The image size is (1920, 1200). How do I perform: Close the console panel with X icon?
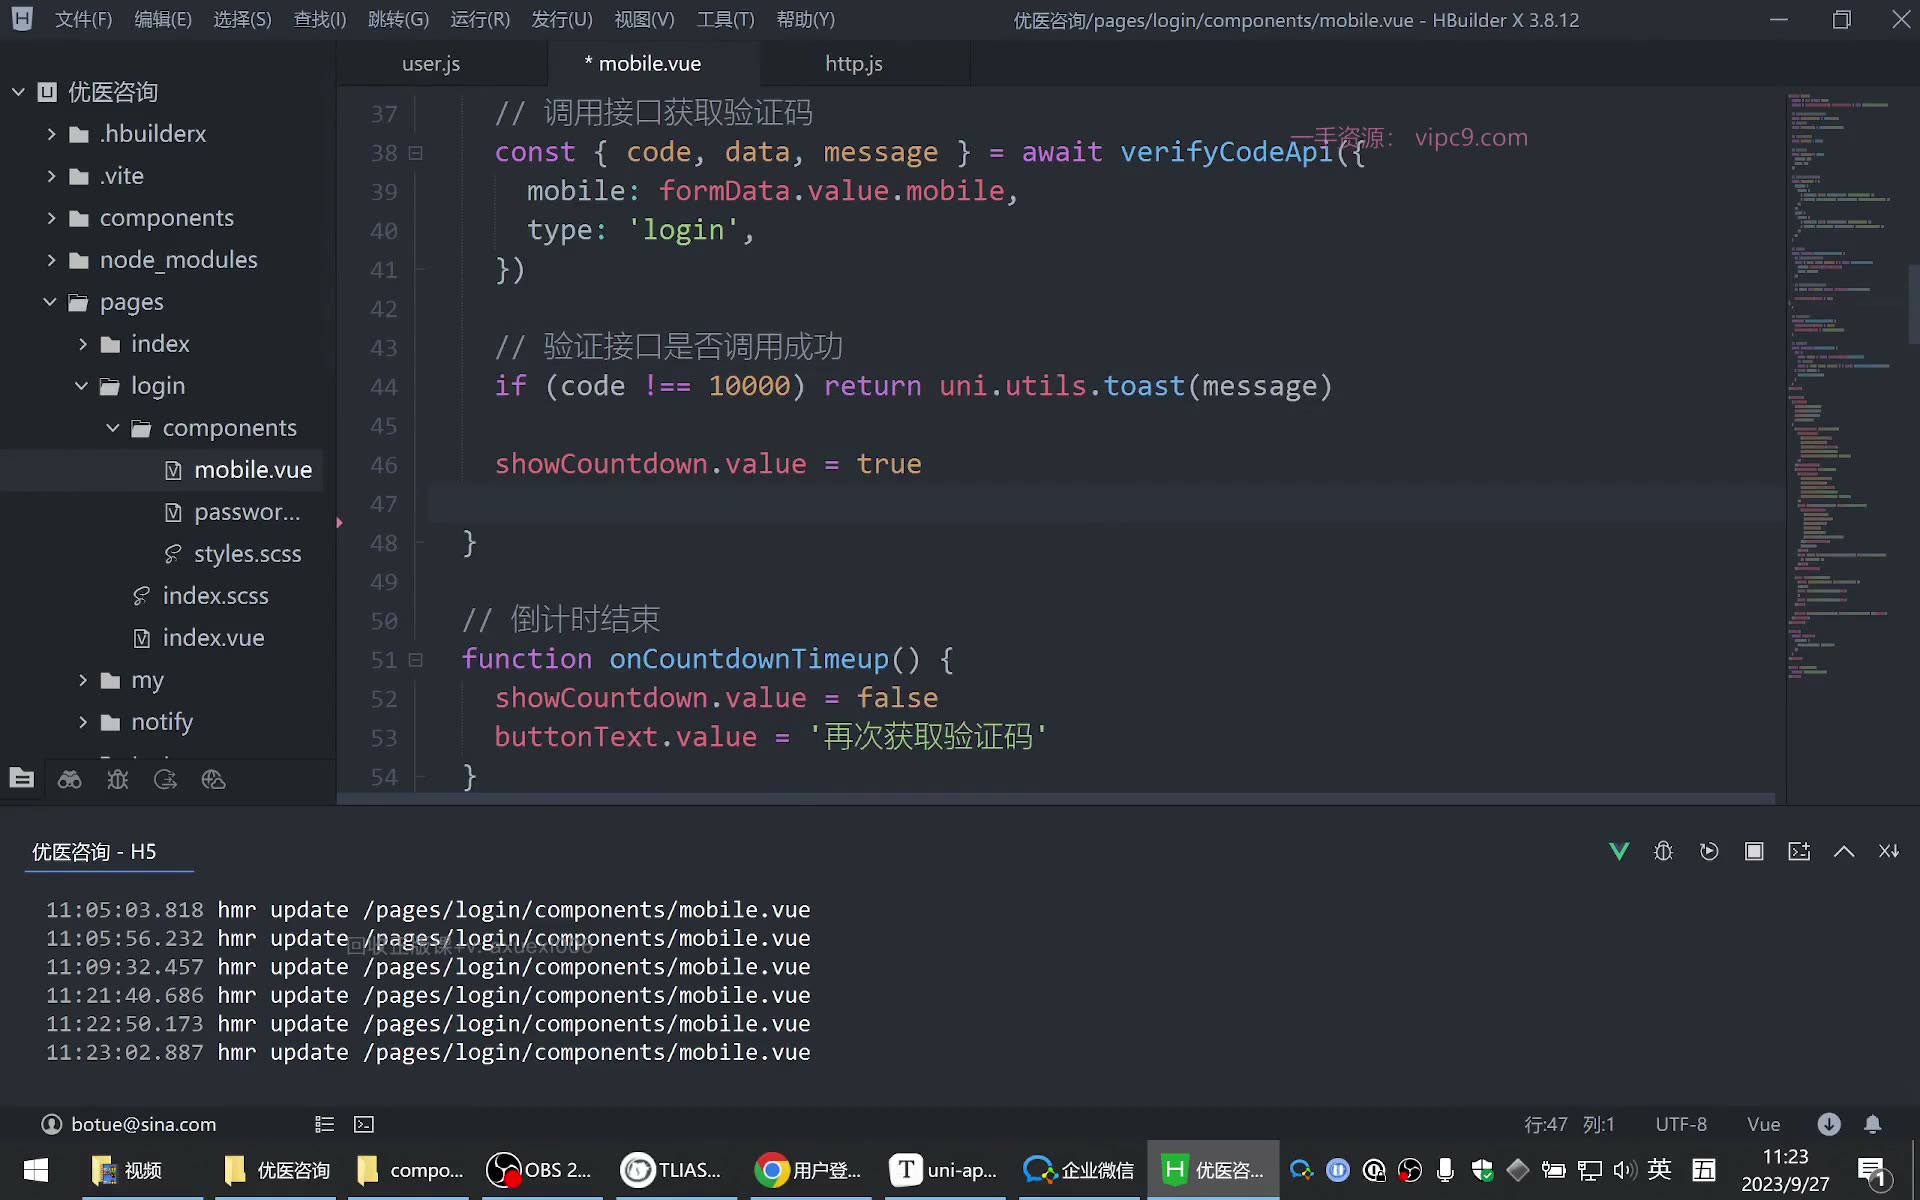1889,851
